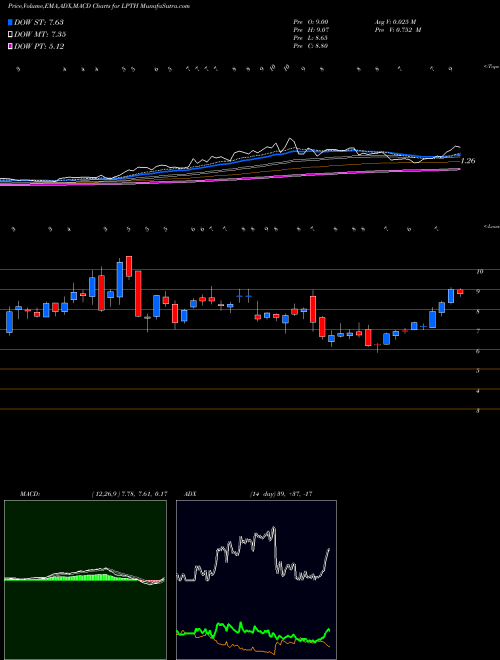
Task: Select the 'Pre H: 9.07' value
Action: pyautogui.click(x=311, y=30)
